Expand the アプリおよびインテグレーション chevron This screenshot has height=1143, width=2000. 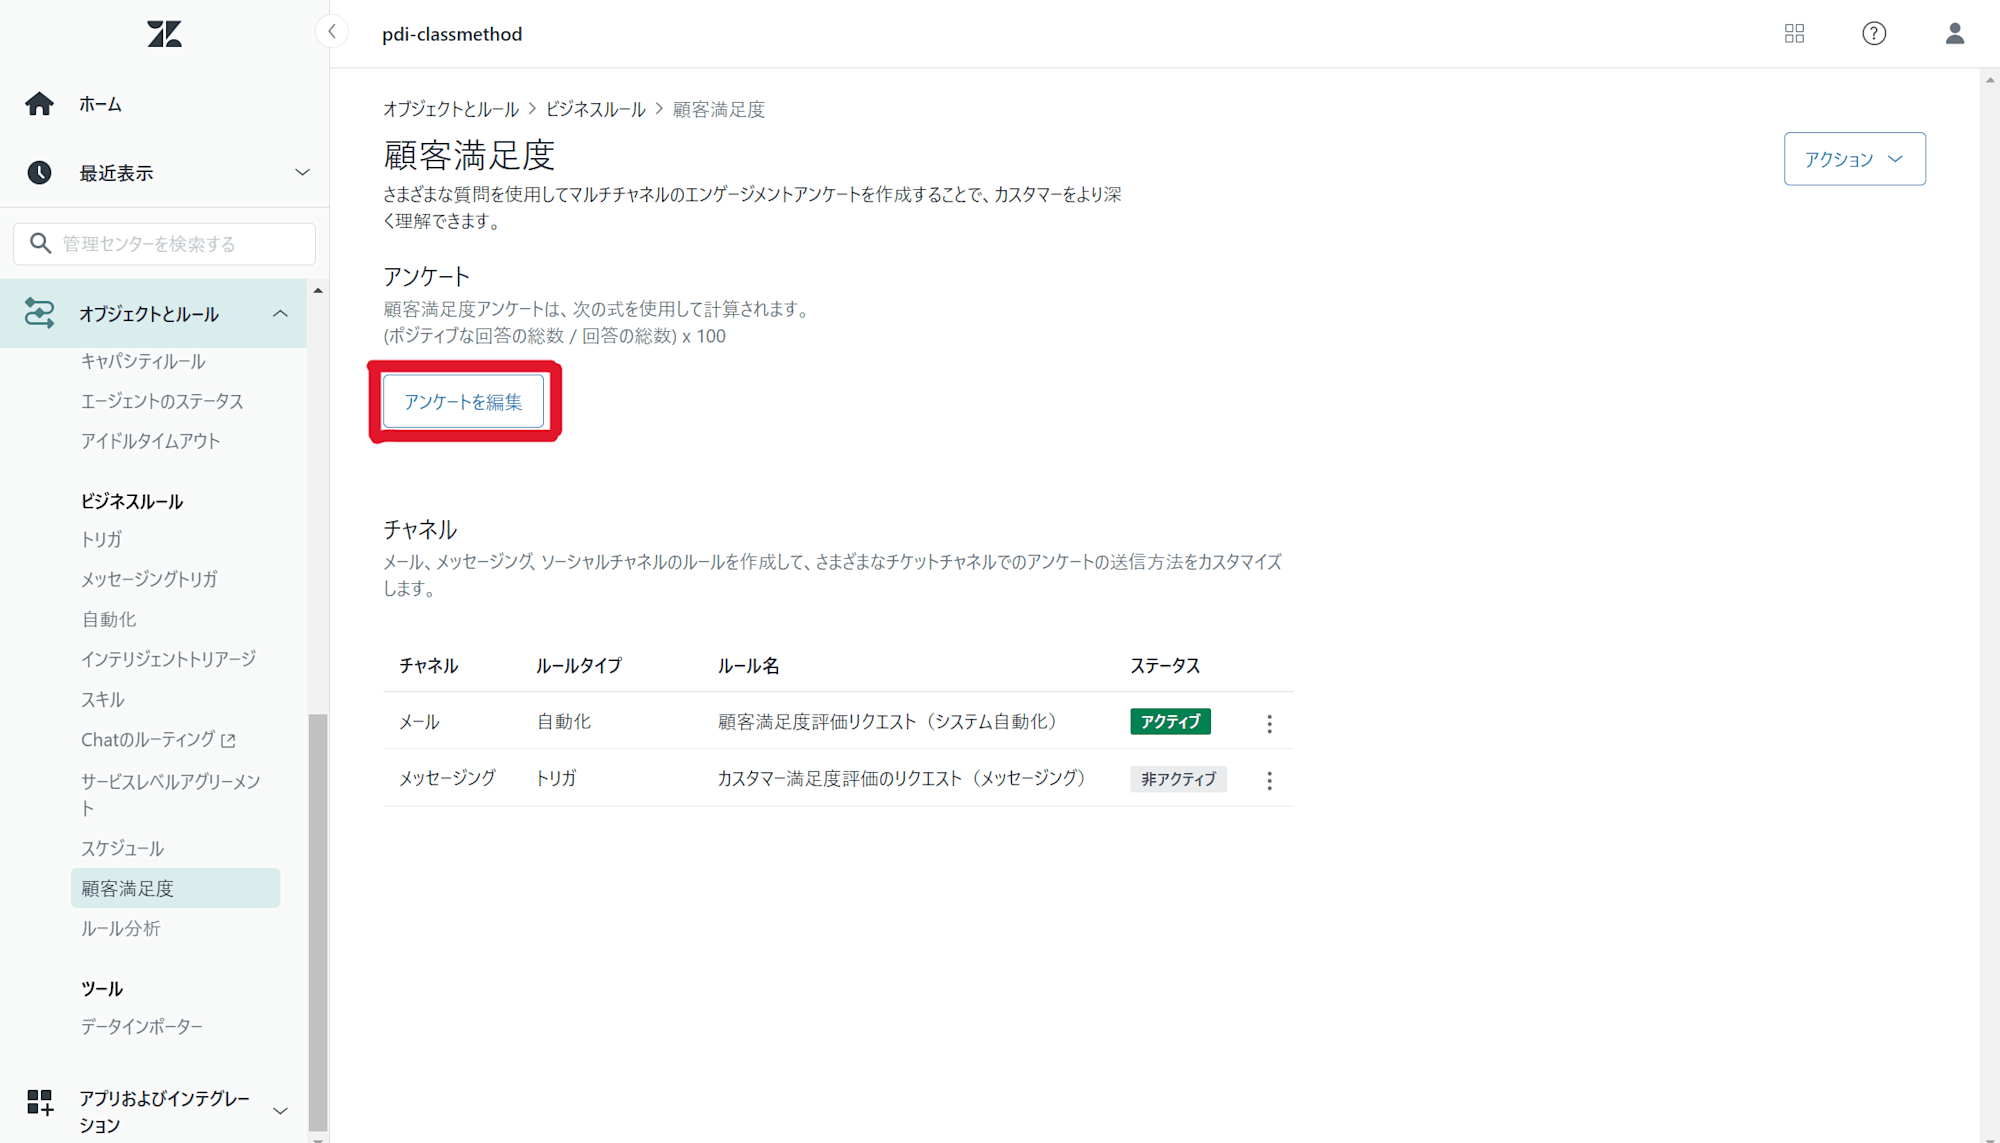coord(280,1111)
